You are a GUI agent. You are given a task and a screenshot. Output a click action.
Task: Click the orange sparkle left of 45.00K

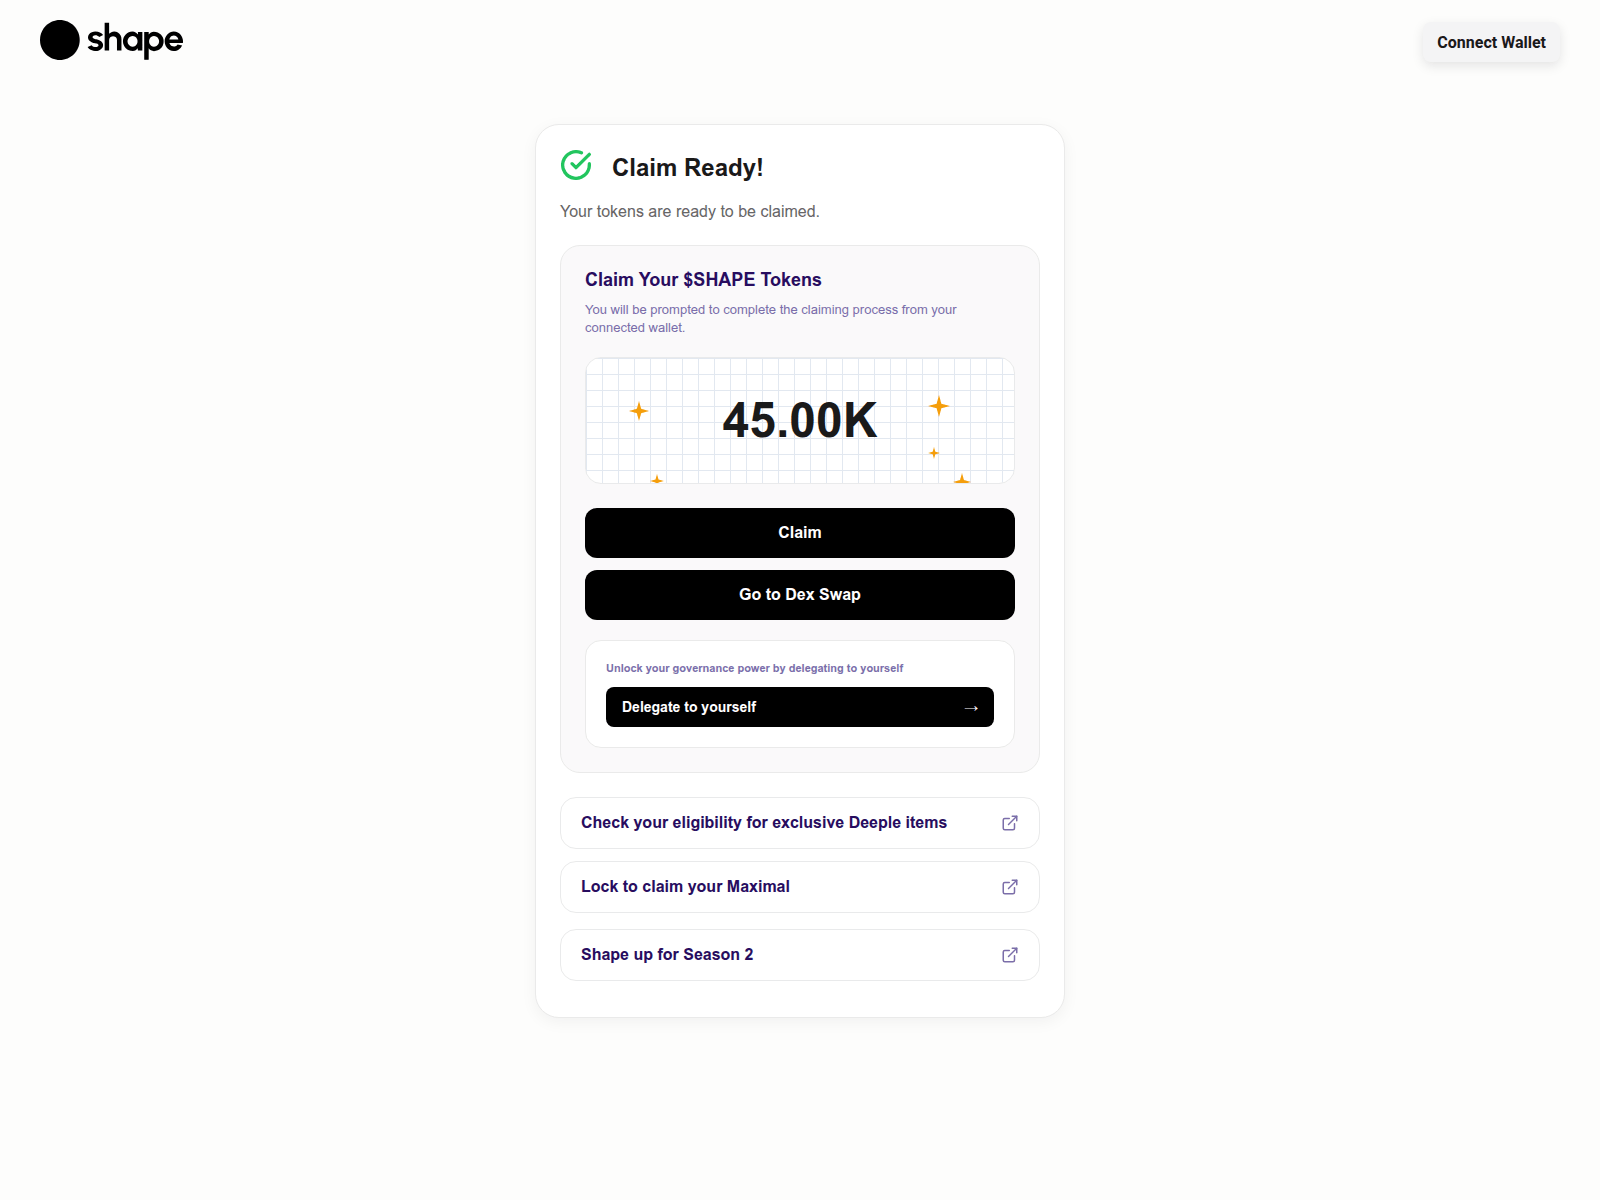point(639,411)
